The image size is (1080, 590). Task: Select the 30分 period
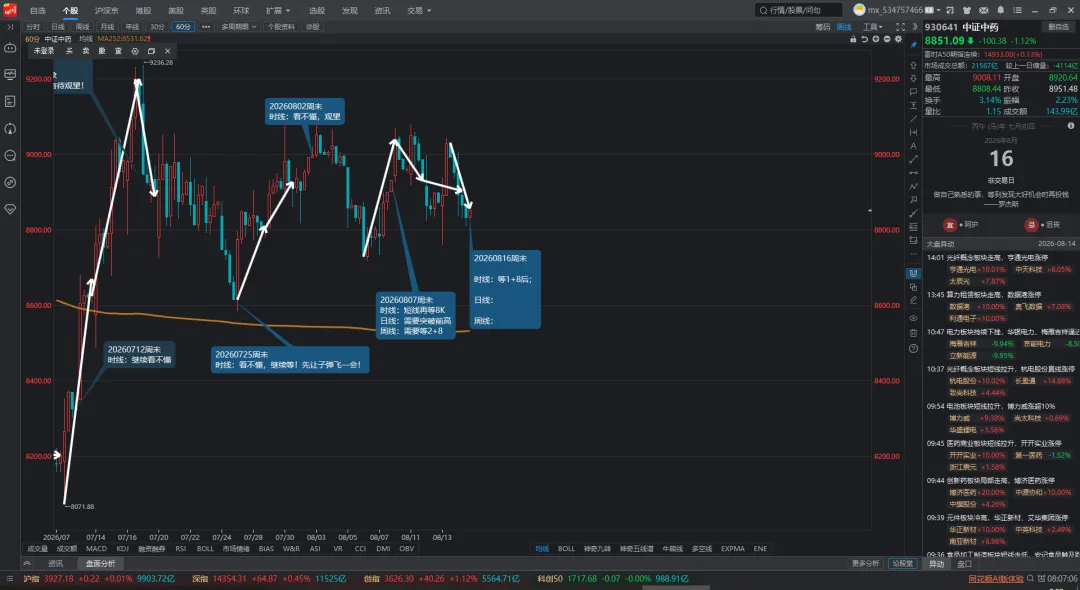(x=158, y=27)
